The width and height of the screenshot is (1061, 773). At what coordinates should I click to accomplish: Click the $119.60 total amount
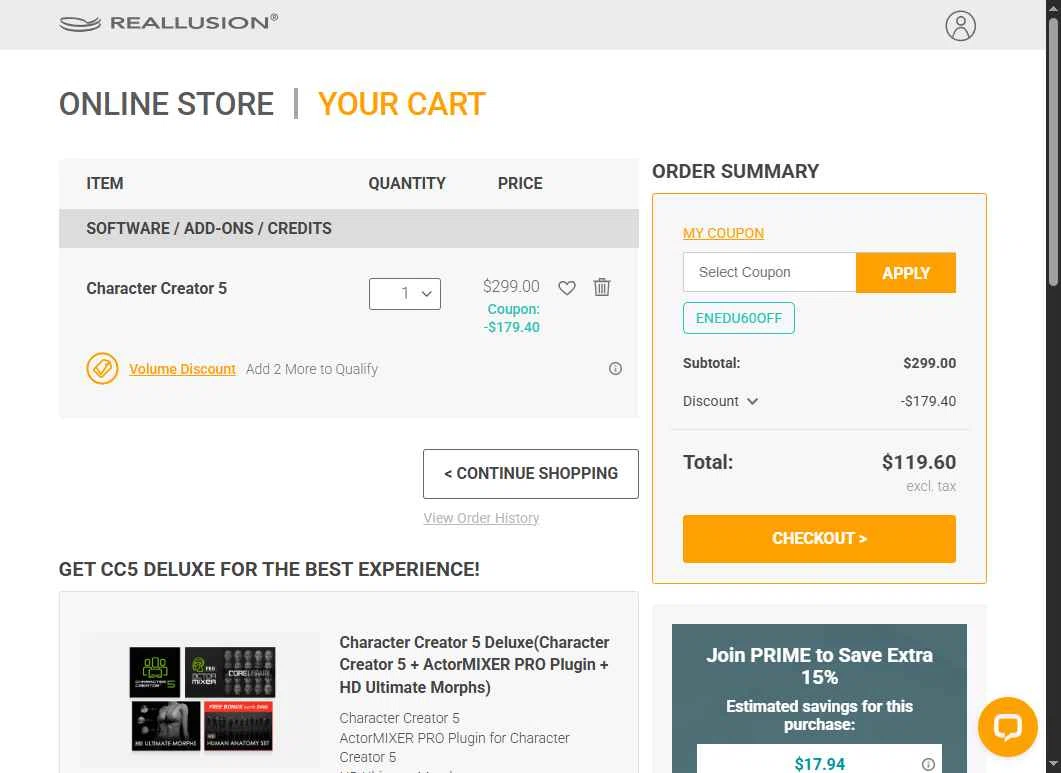pos(919,462)
